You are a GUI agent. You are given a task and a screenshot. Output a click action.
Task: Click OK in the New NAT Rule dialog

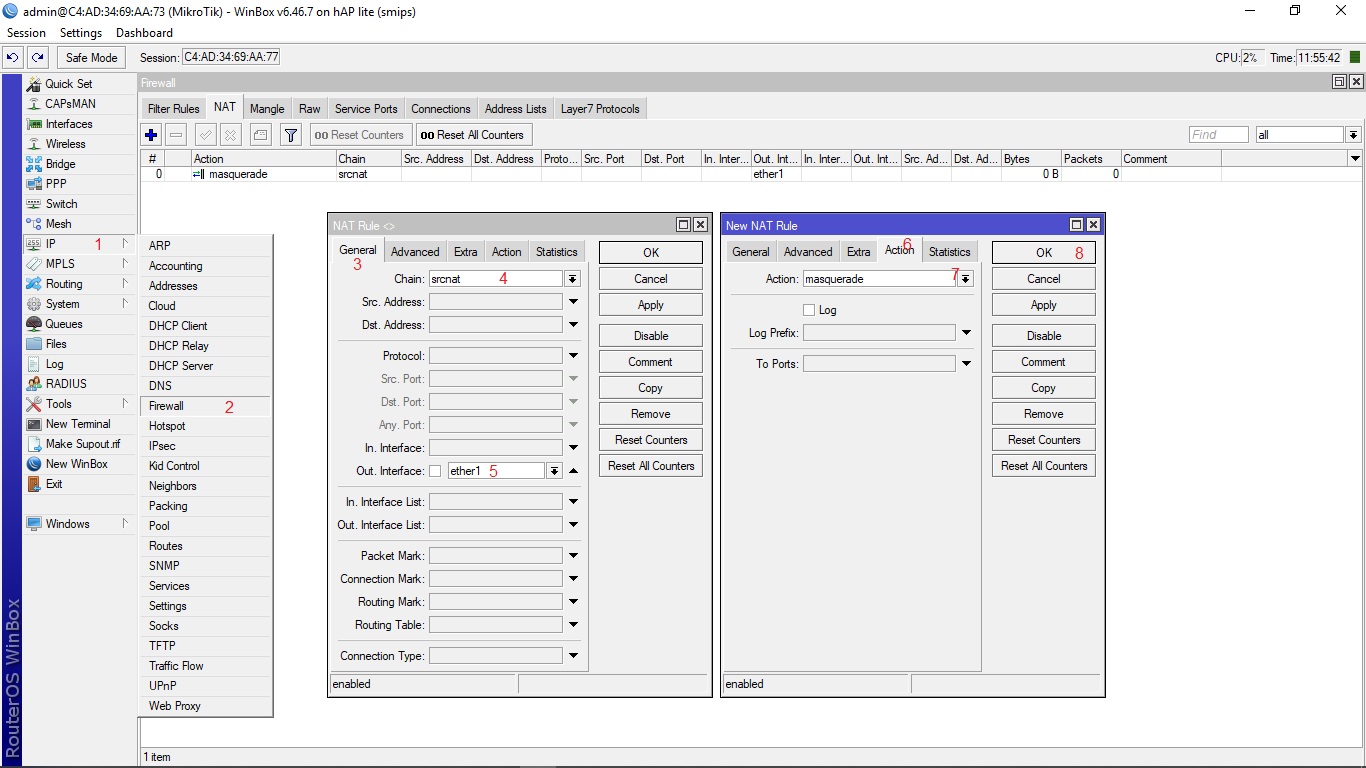[1044, 253]
